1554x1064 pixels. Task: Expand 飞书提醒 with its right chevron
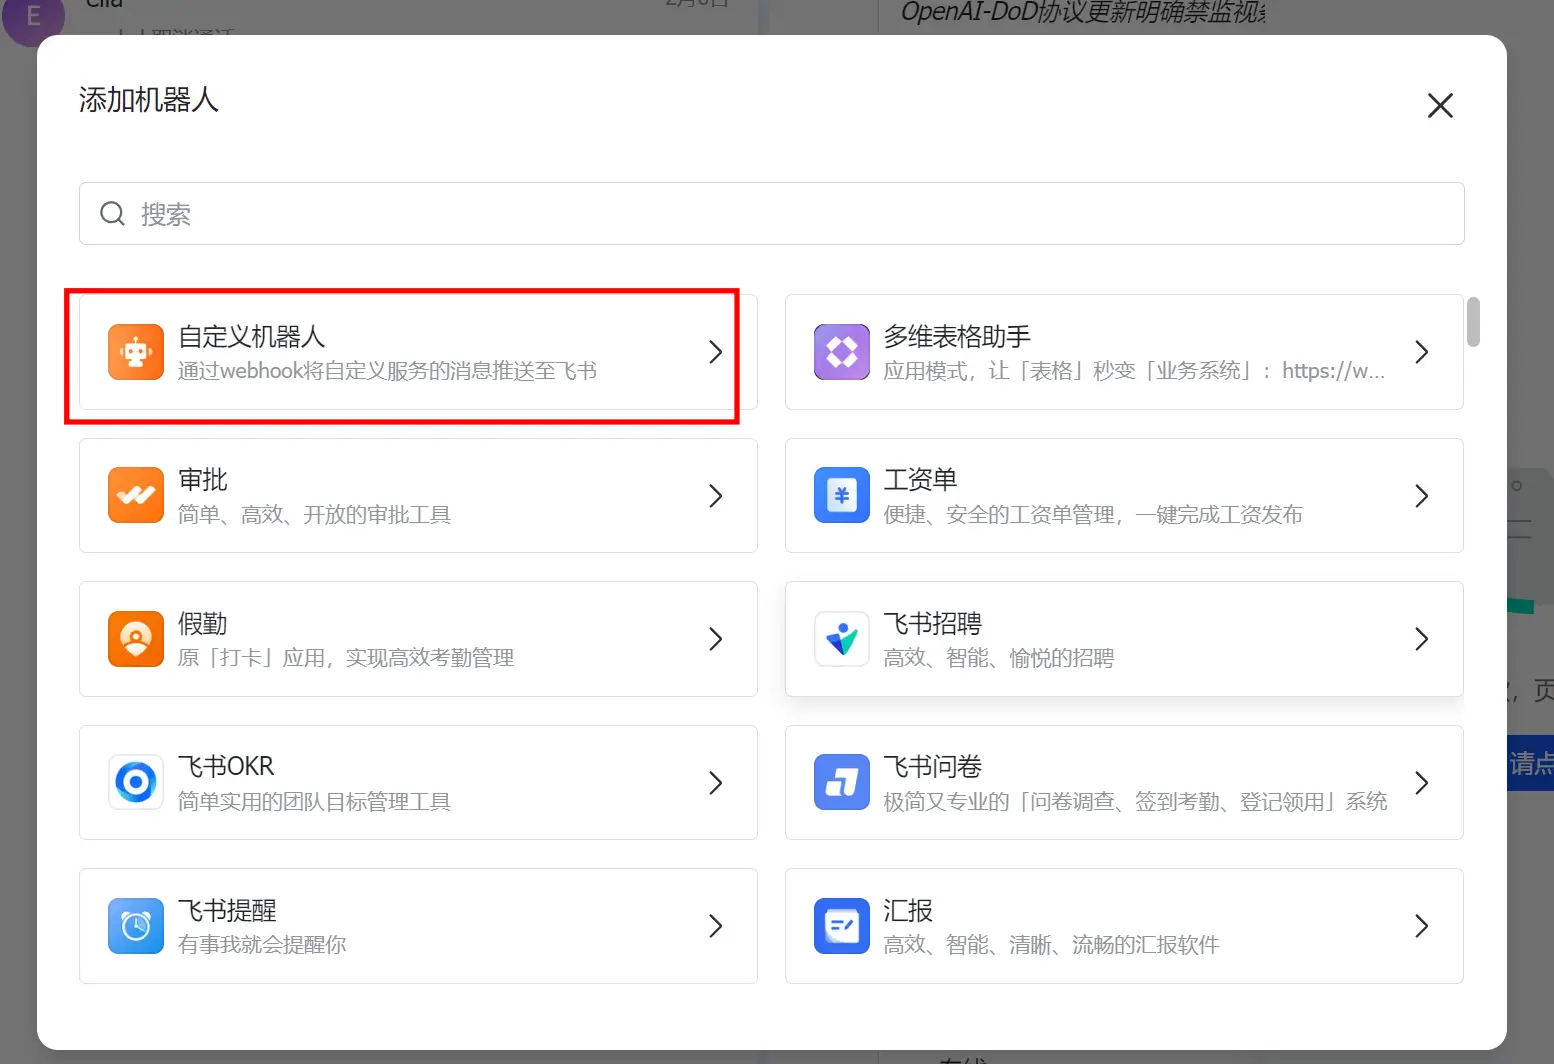716,926
